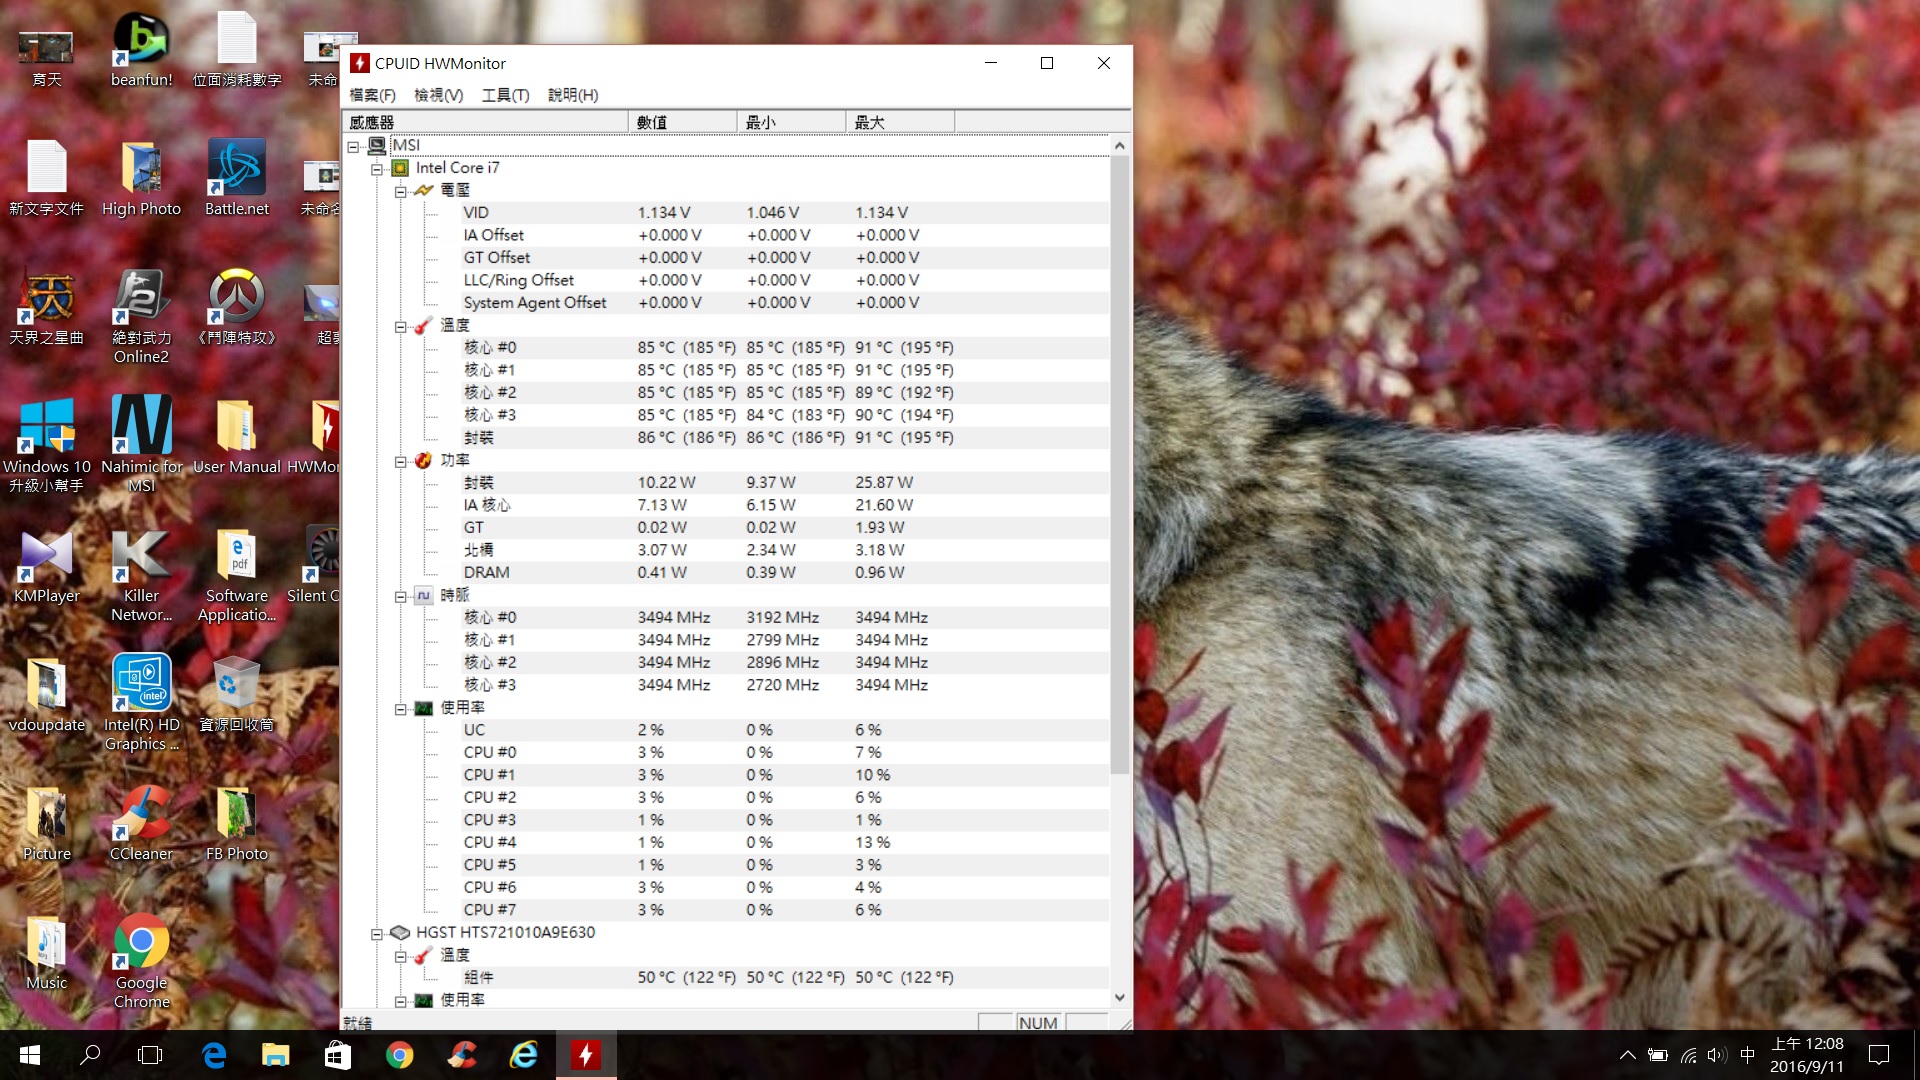The height and width of the screenshot is (1080, 1920).
Task: Open taskbar search magnifier
Action: tap(90, 1055)
